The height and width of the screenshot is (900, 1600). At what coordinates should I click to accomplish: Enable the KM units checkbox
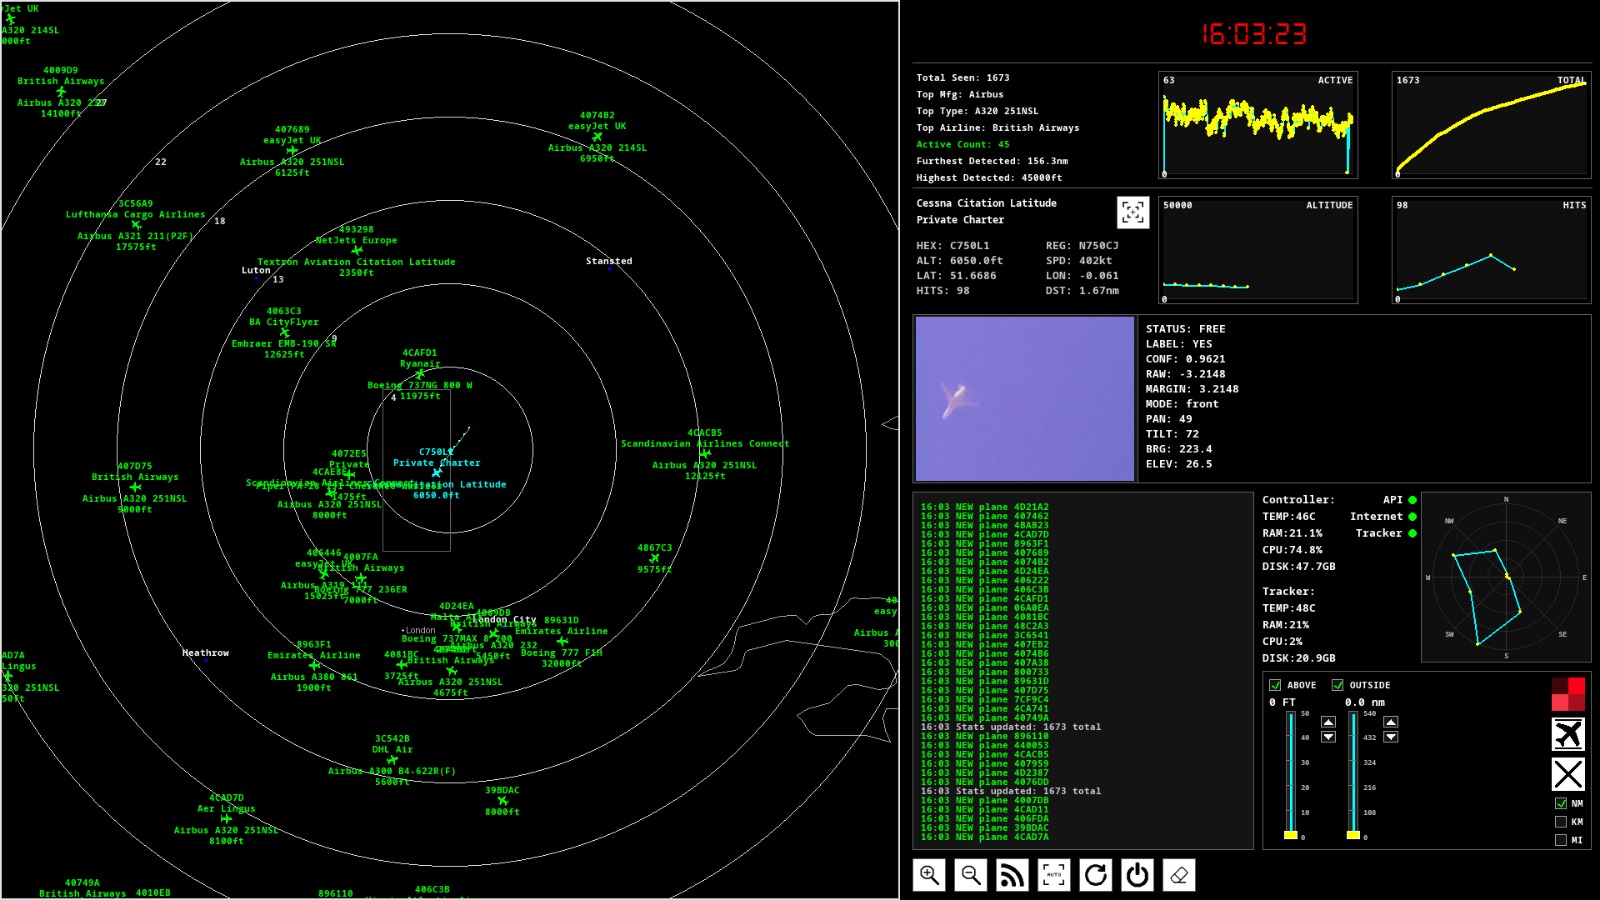click(x=1561, y=822)
